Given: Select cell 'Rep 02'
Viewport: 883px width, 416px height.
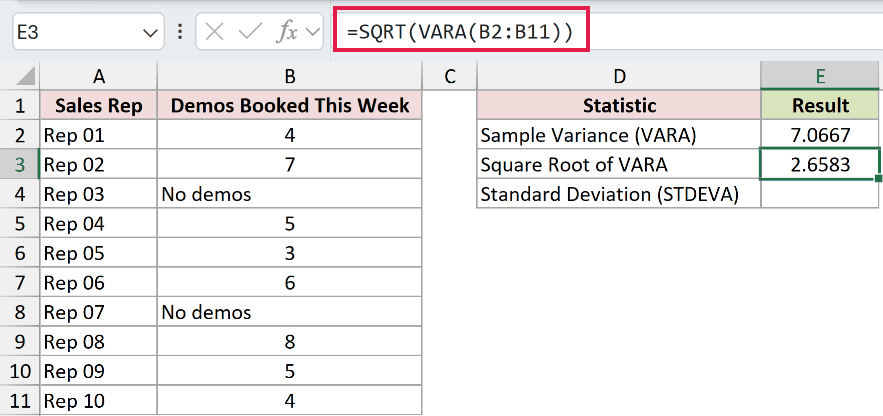Looking at the screenshot, I should (99, 164).
